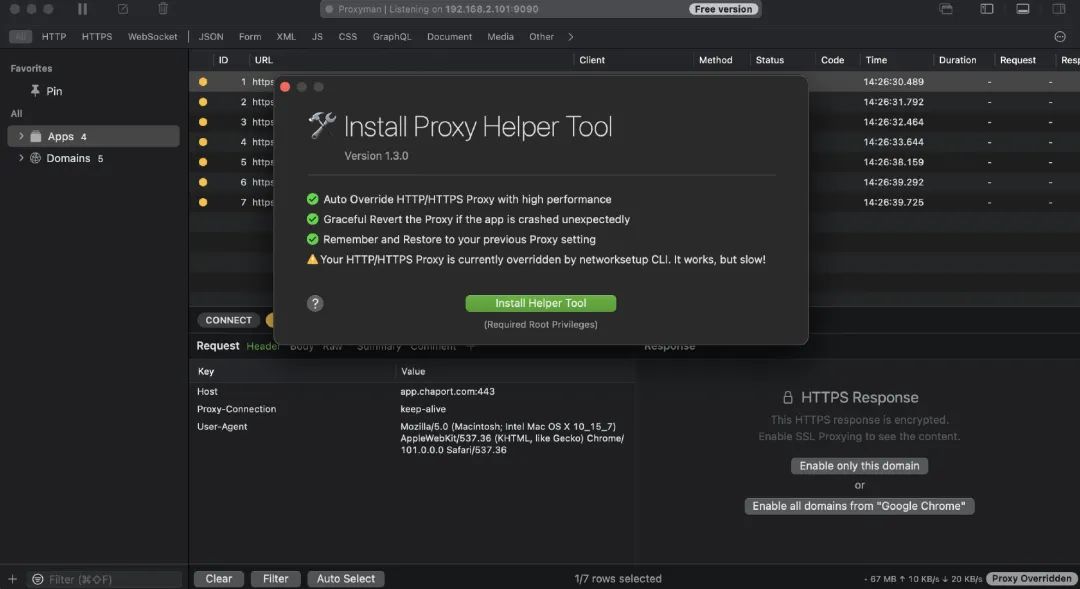Click the Install Helper Tool button
Image resolution: width=1080 pixels, height=589 pixels.
point(541,303)
